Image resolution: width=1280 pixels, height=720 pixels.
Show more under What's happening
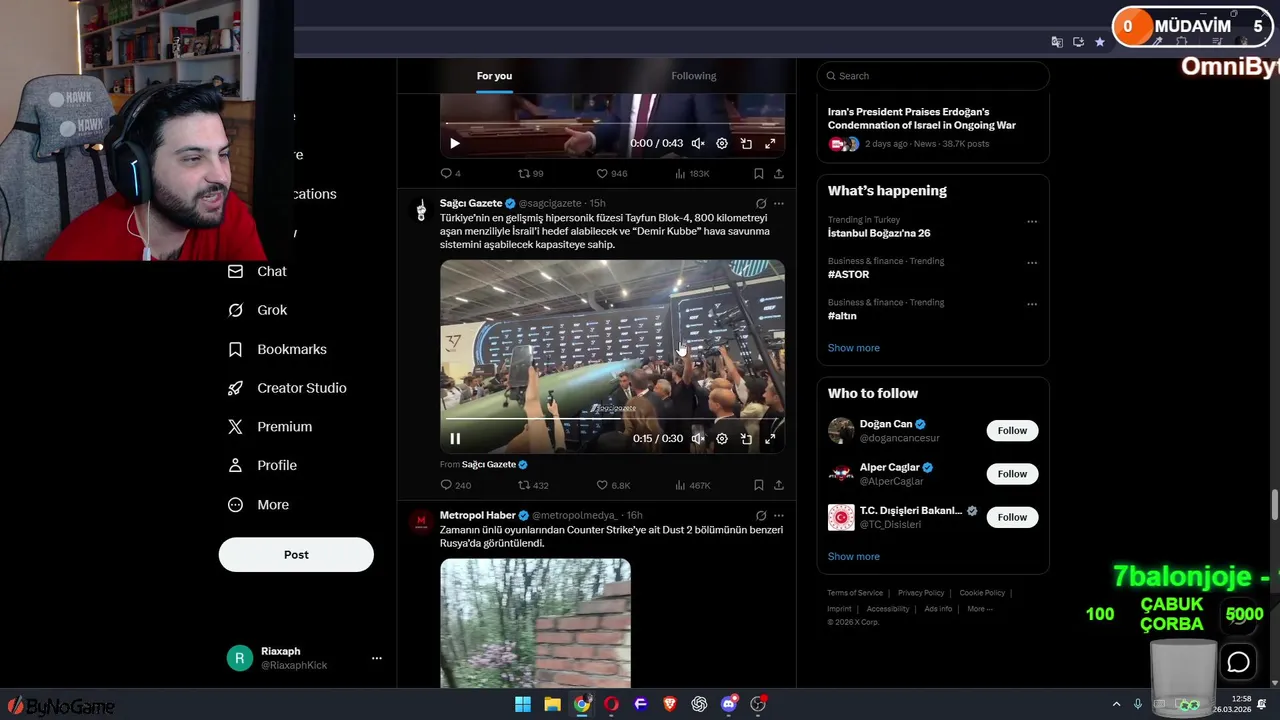click(853, 348)
